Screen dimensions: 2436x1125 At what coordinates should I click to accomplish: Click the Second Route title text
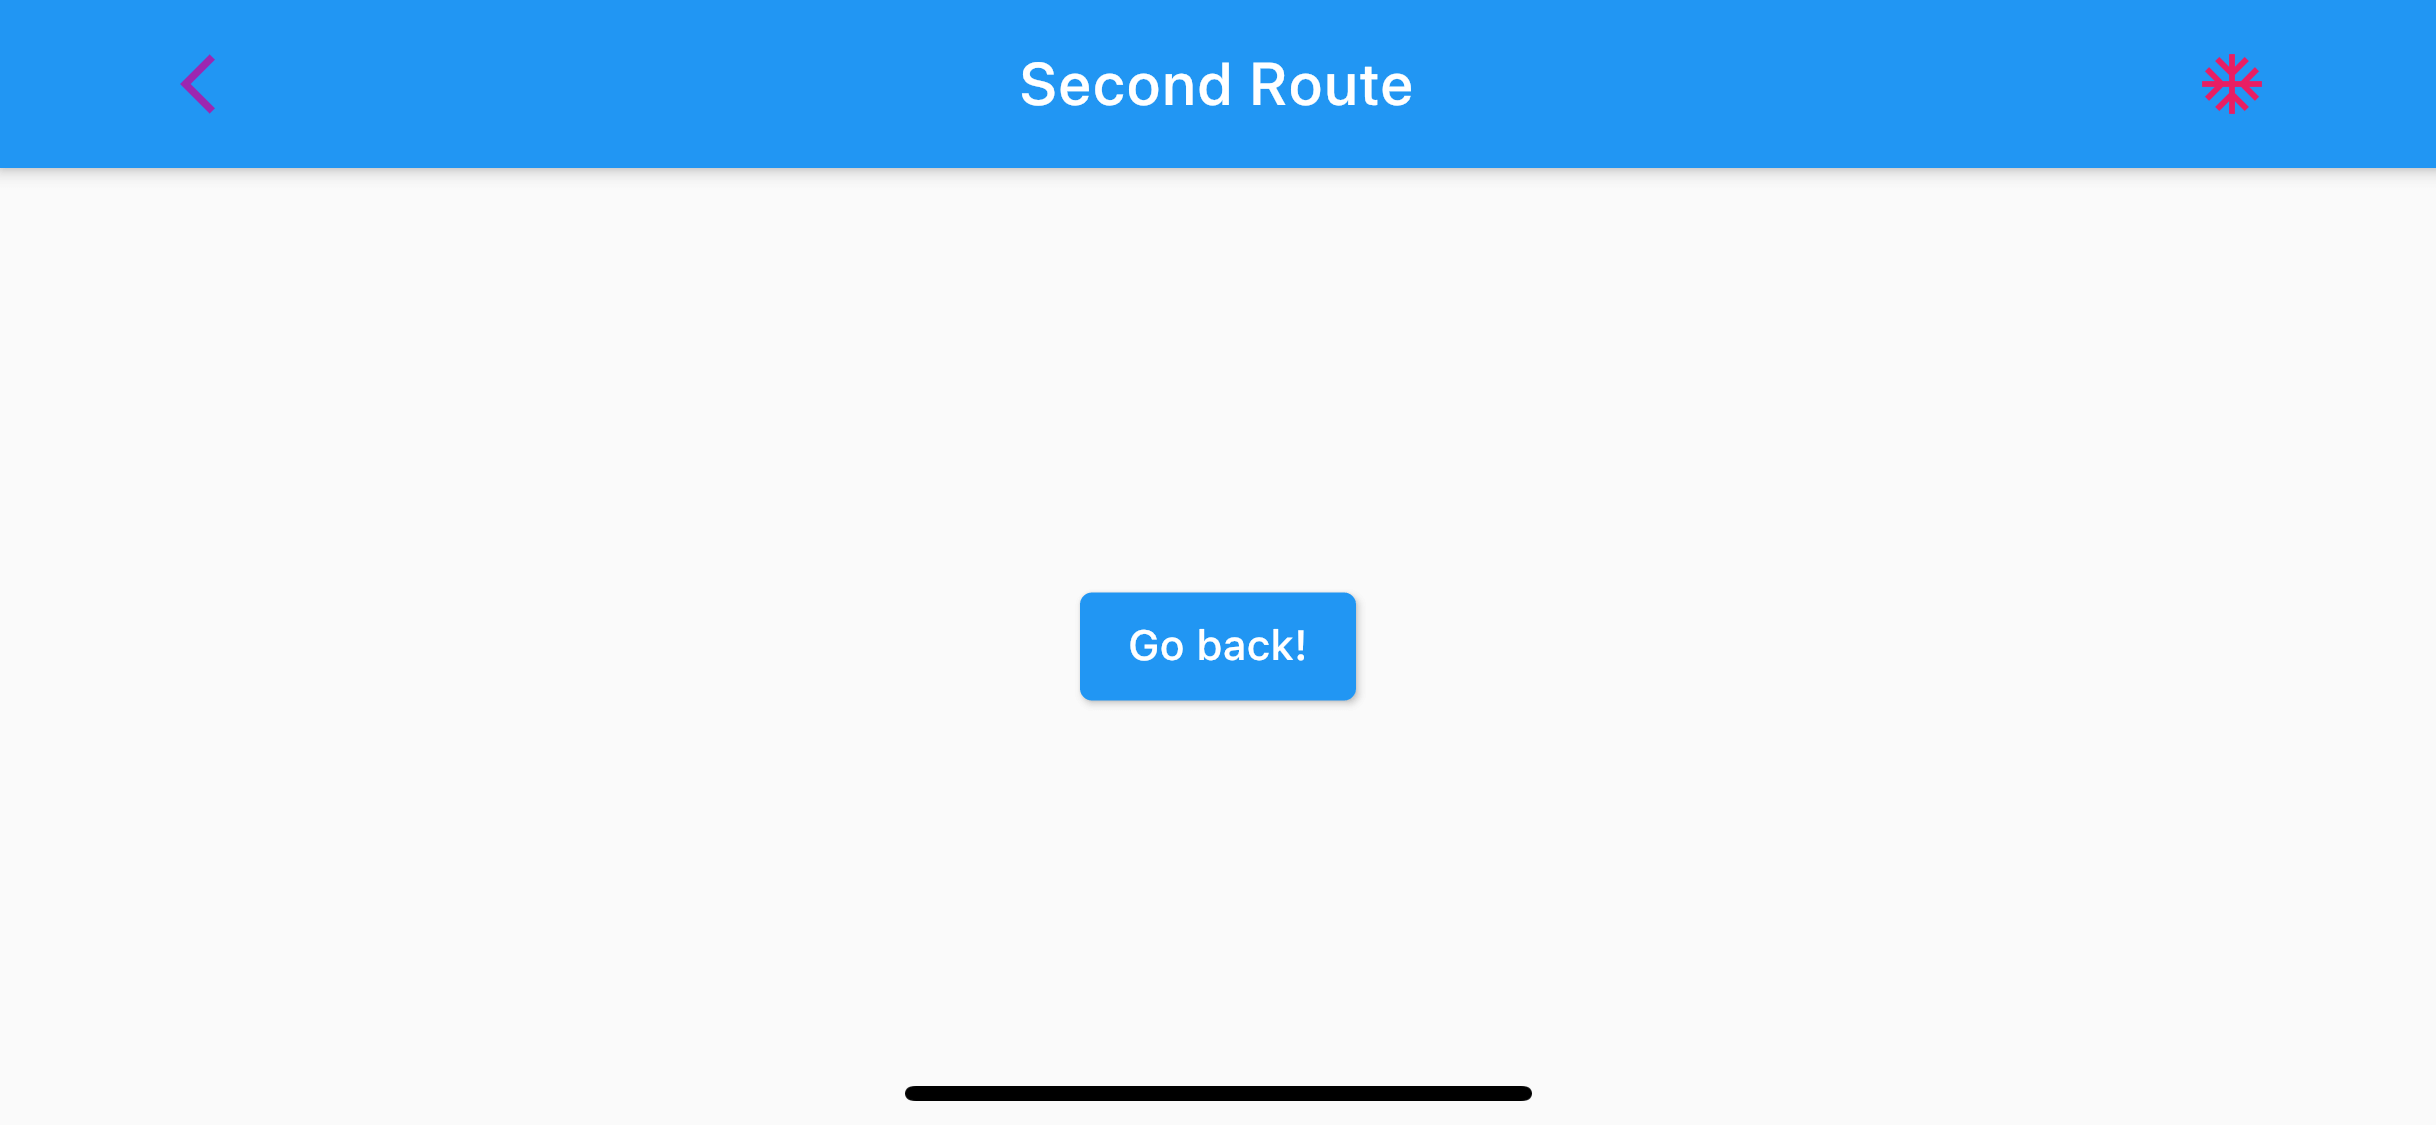pyautogui.click(x=1216, y=84)
